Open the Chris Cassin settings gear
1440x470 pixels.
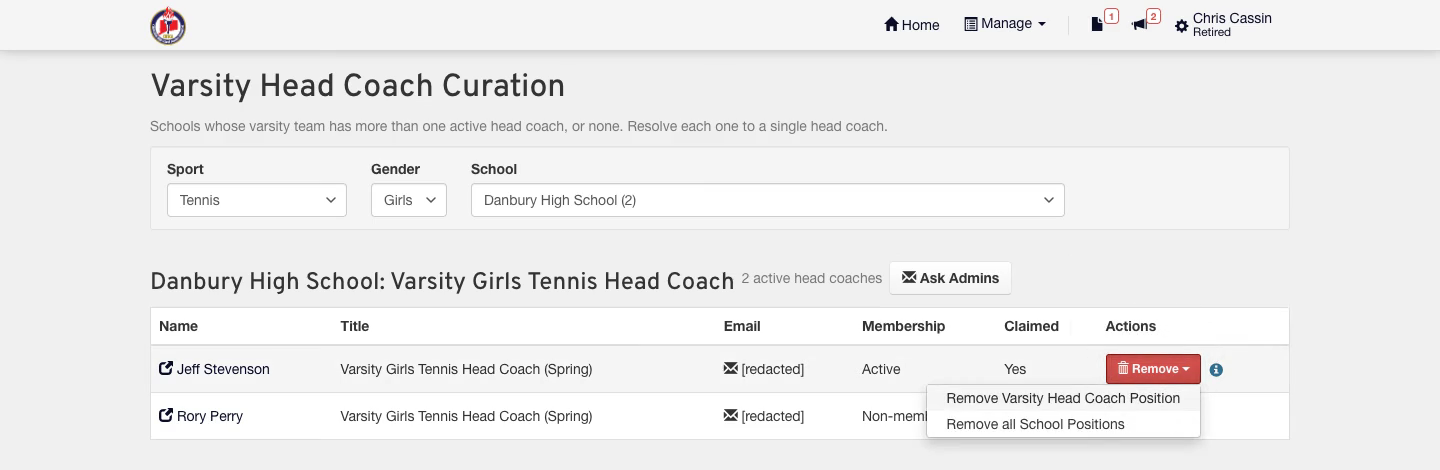(1182, 26)
